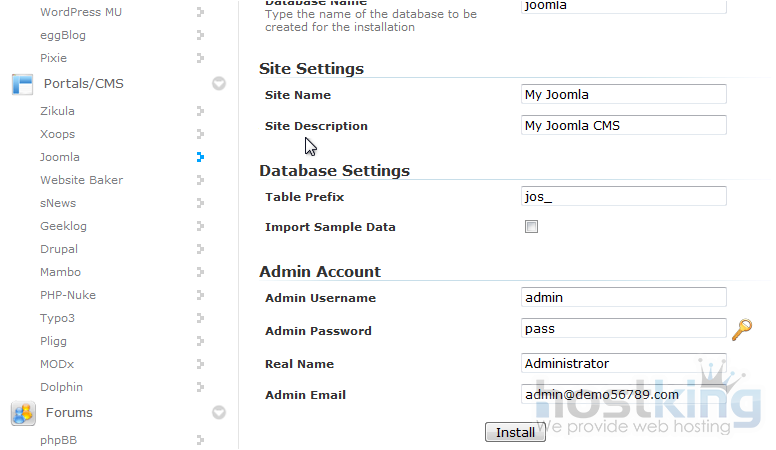The image size is (776, 450).
Task: Click the arrow icon beside Drupal
Action: click(200, 249)
